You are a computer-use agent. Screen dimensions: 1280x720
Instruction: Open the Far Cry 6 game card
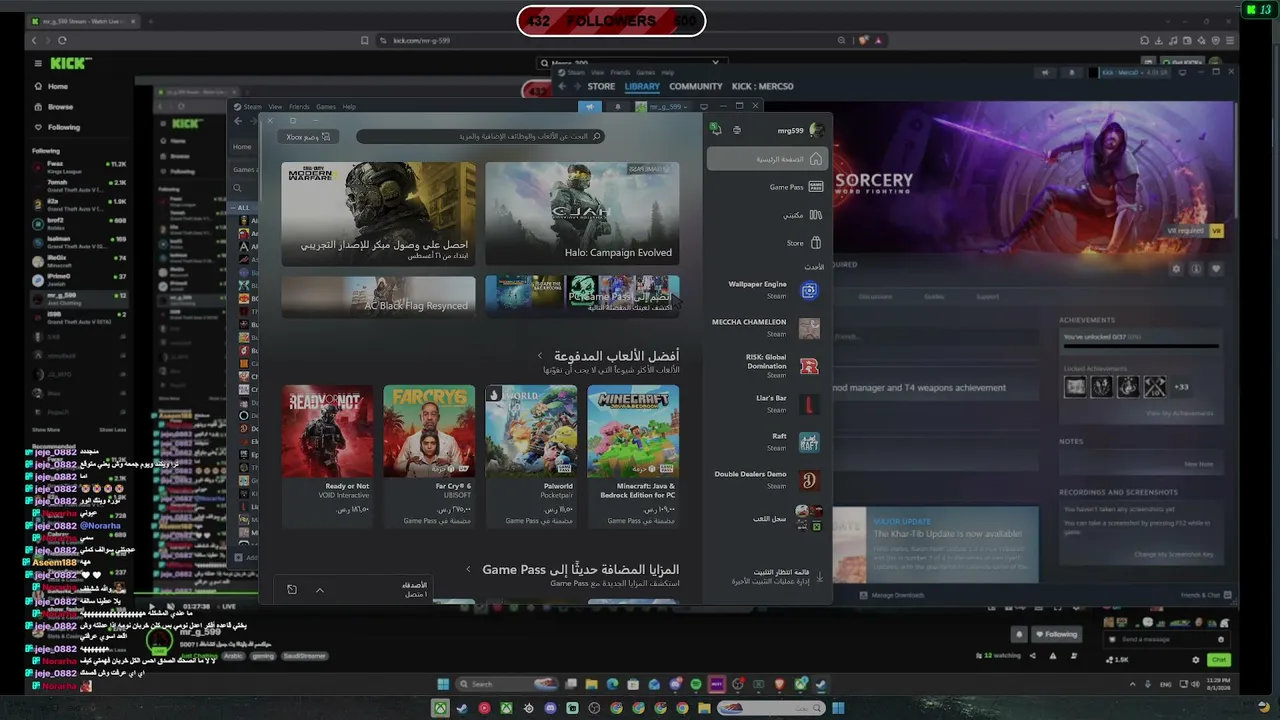point(429,455)
